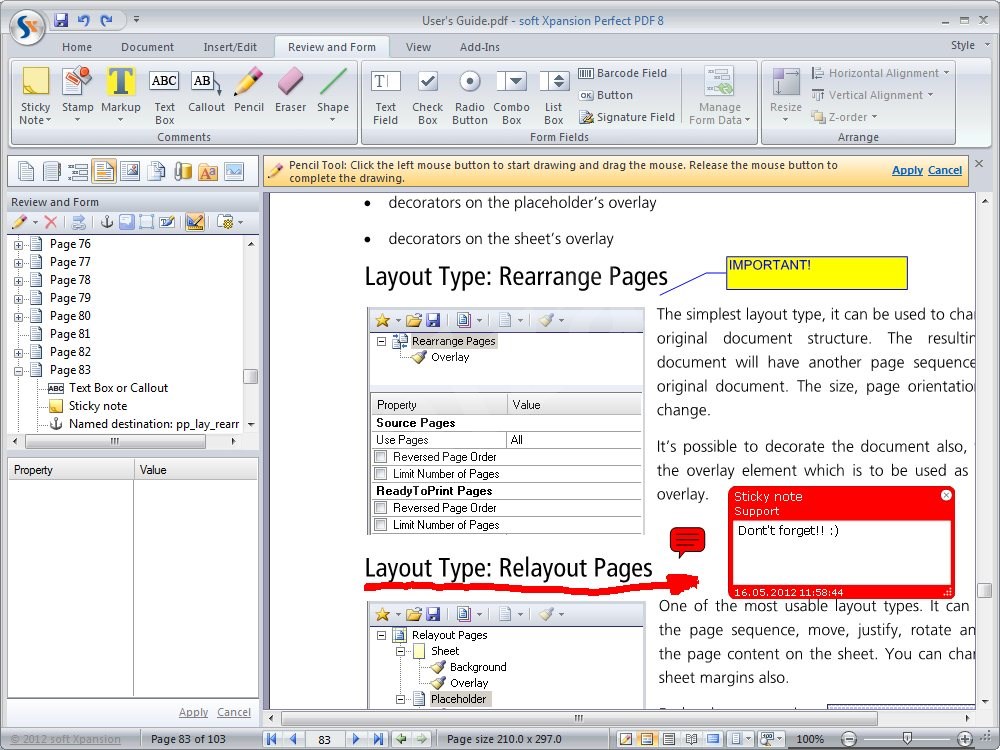Select the Pencil tool in ribbon

(x=249, y=89)
